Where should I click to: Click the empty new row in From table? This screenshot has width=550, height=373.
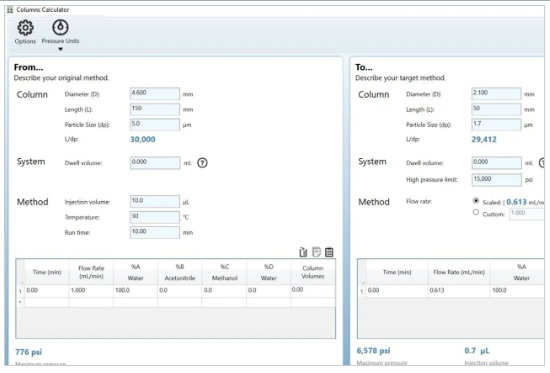click(x=175, y=302)
